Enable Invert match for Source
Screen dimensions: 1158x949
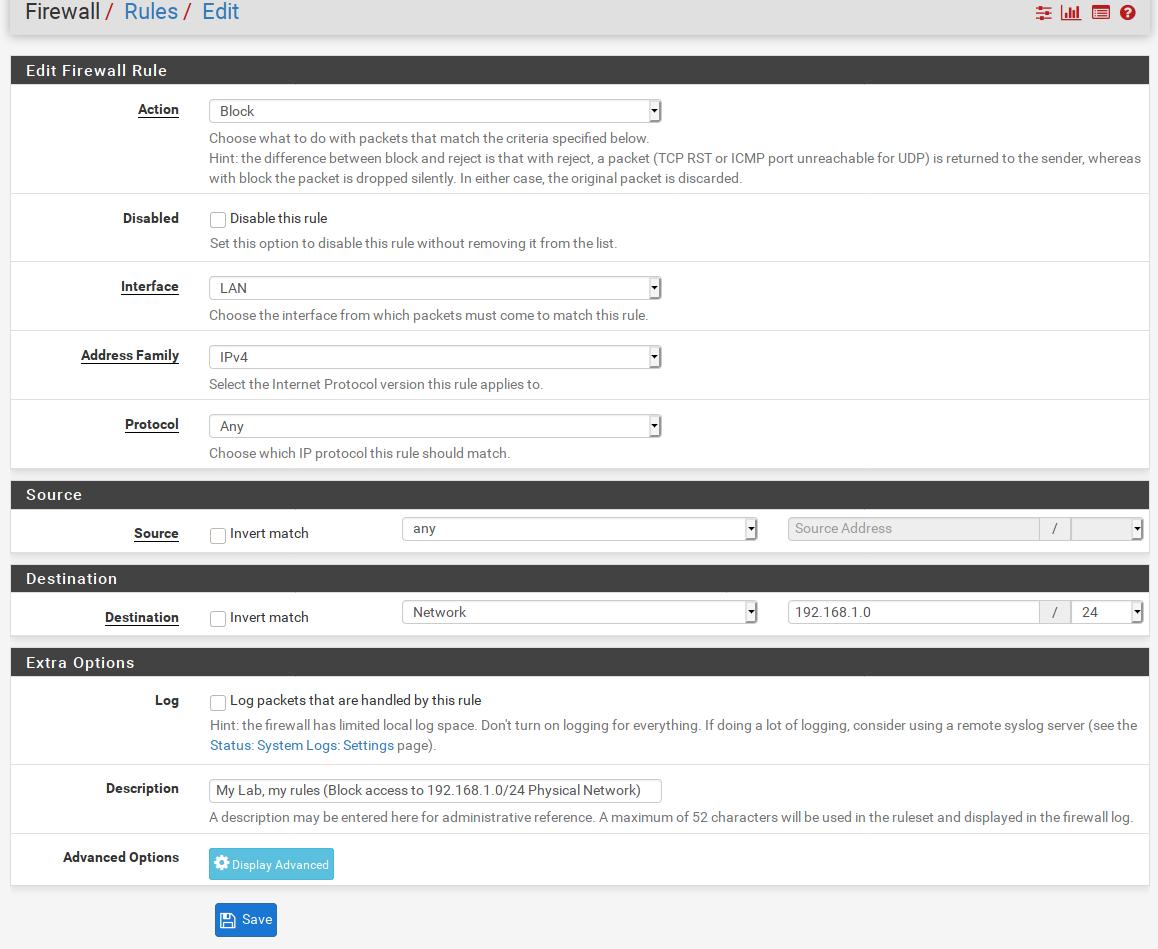pyautogui.click(x=218, y=535)
